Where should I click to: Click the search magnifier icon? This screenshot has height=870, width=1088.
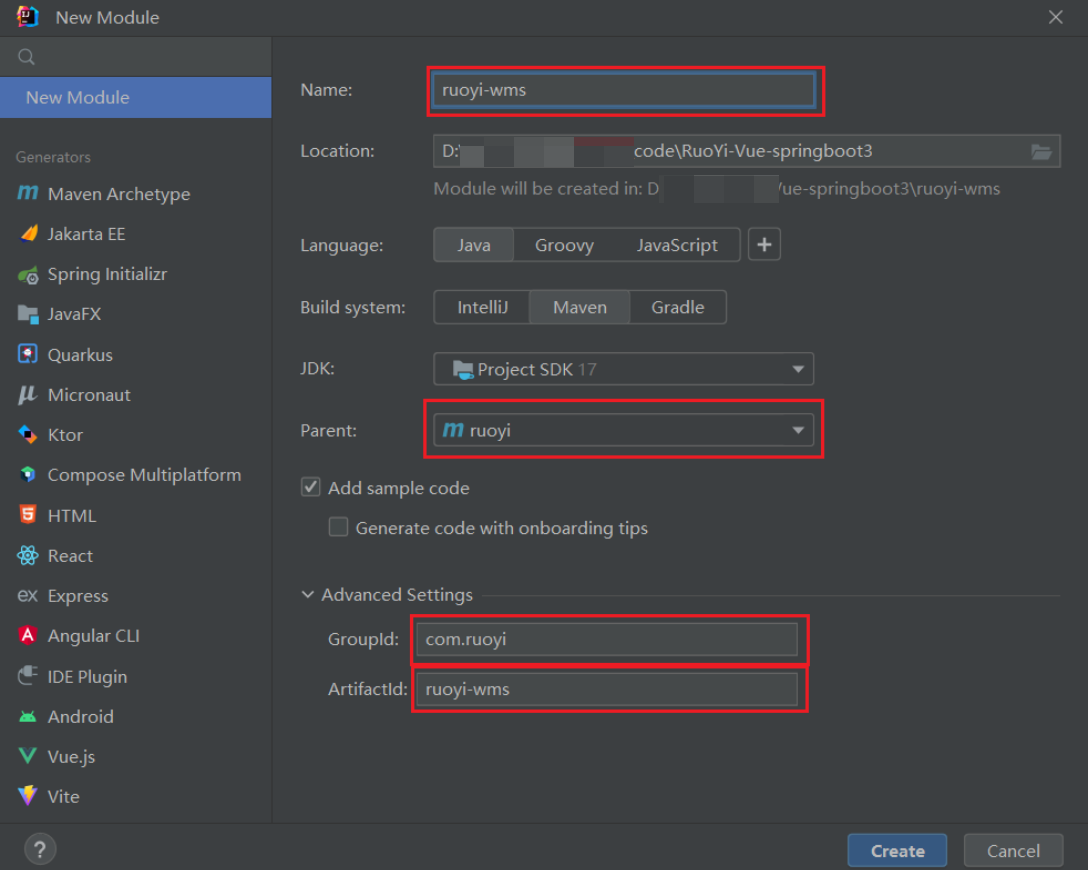26,57
